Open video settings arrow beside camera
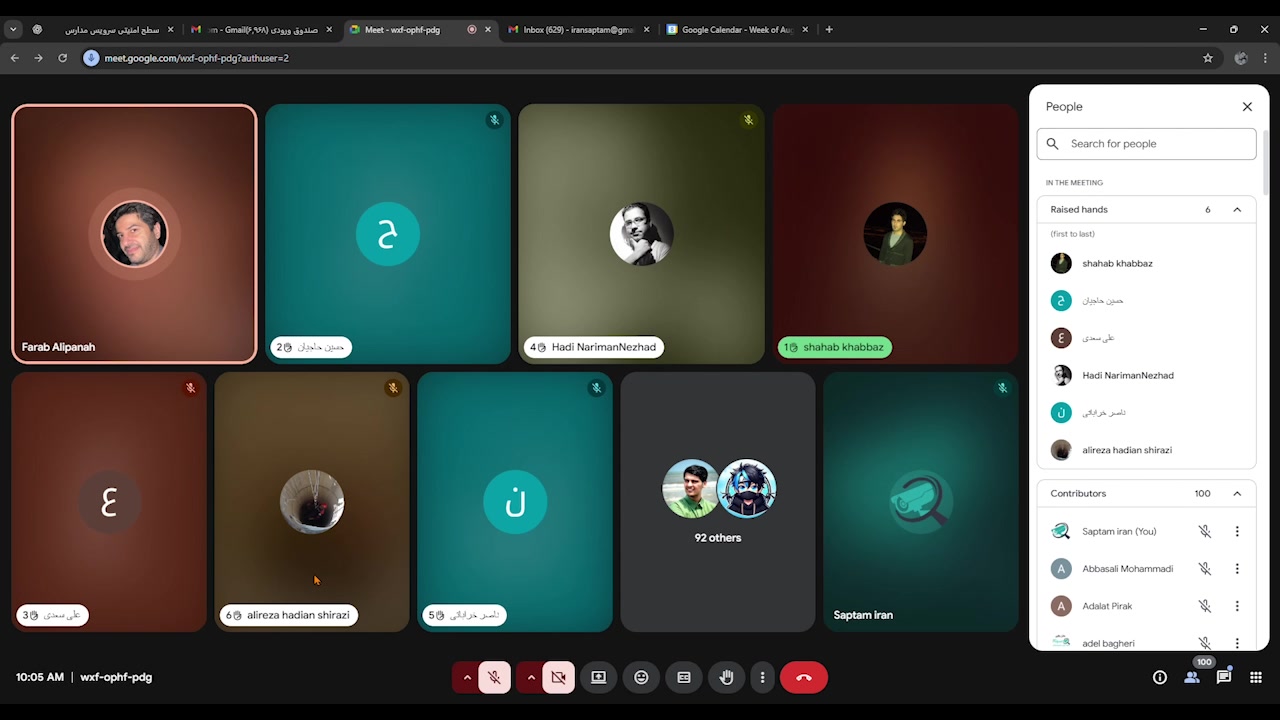1280x720 pixels. coord(531,677)
